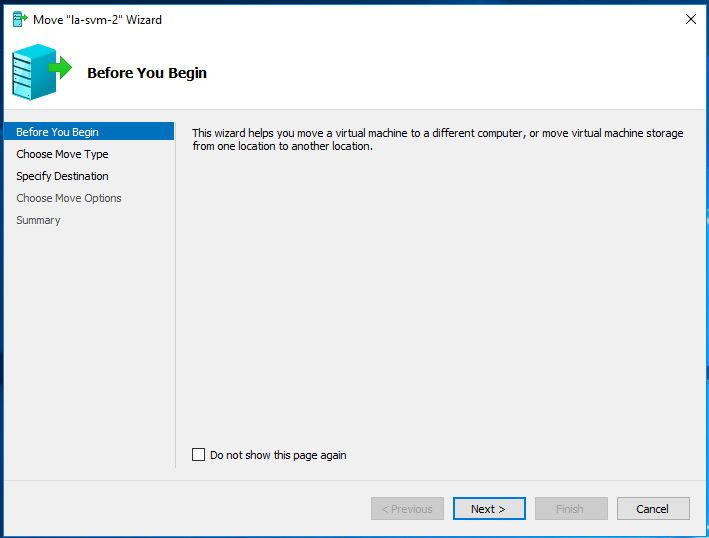The width and height of the screenshot is (709, 538).
Task: Click the green arrow on the header server icon
Action: 60,68
